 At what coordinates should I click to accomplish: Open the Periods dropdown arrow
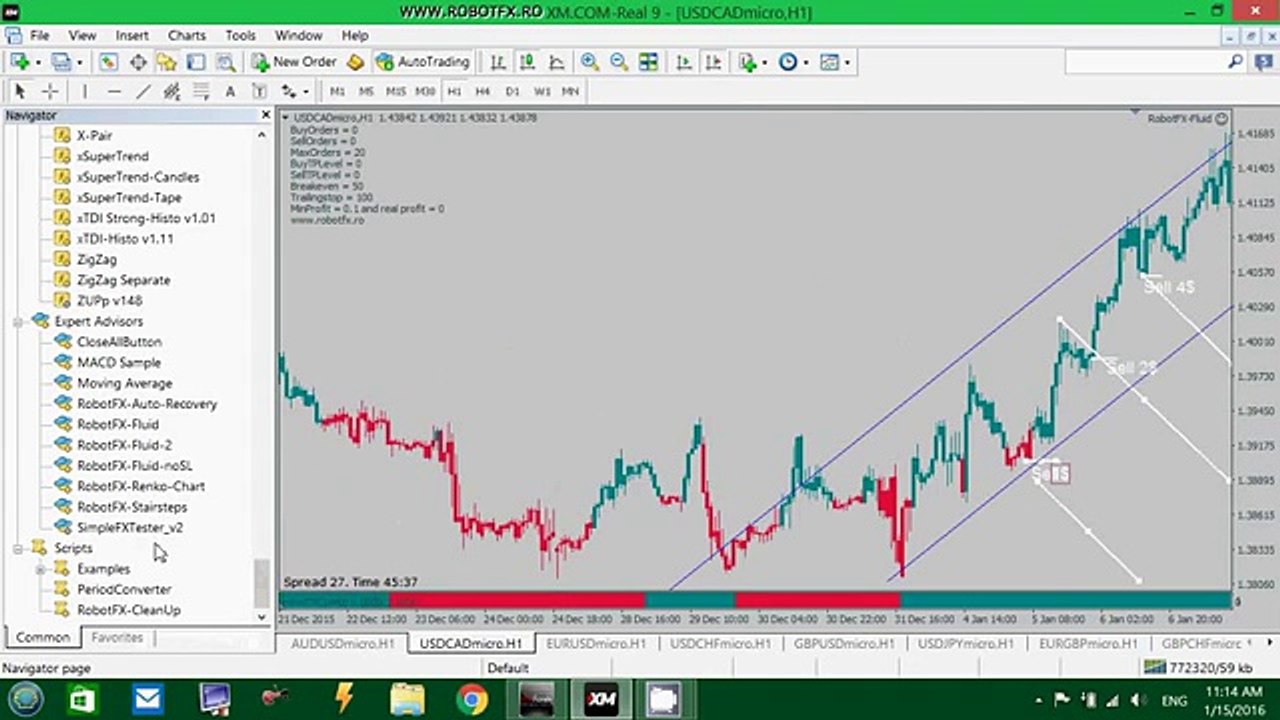coord(805,62)
